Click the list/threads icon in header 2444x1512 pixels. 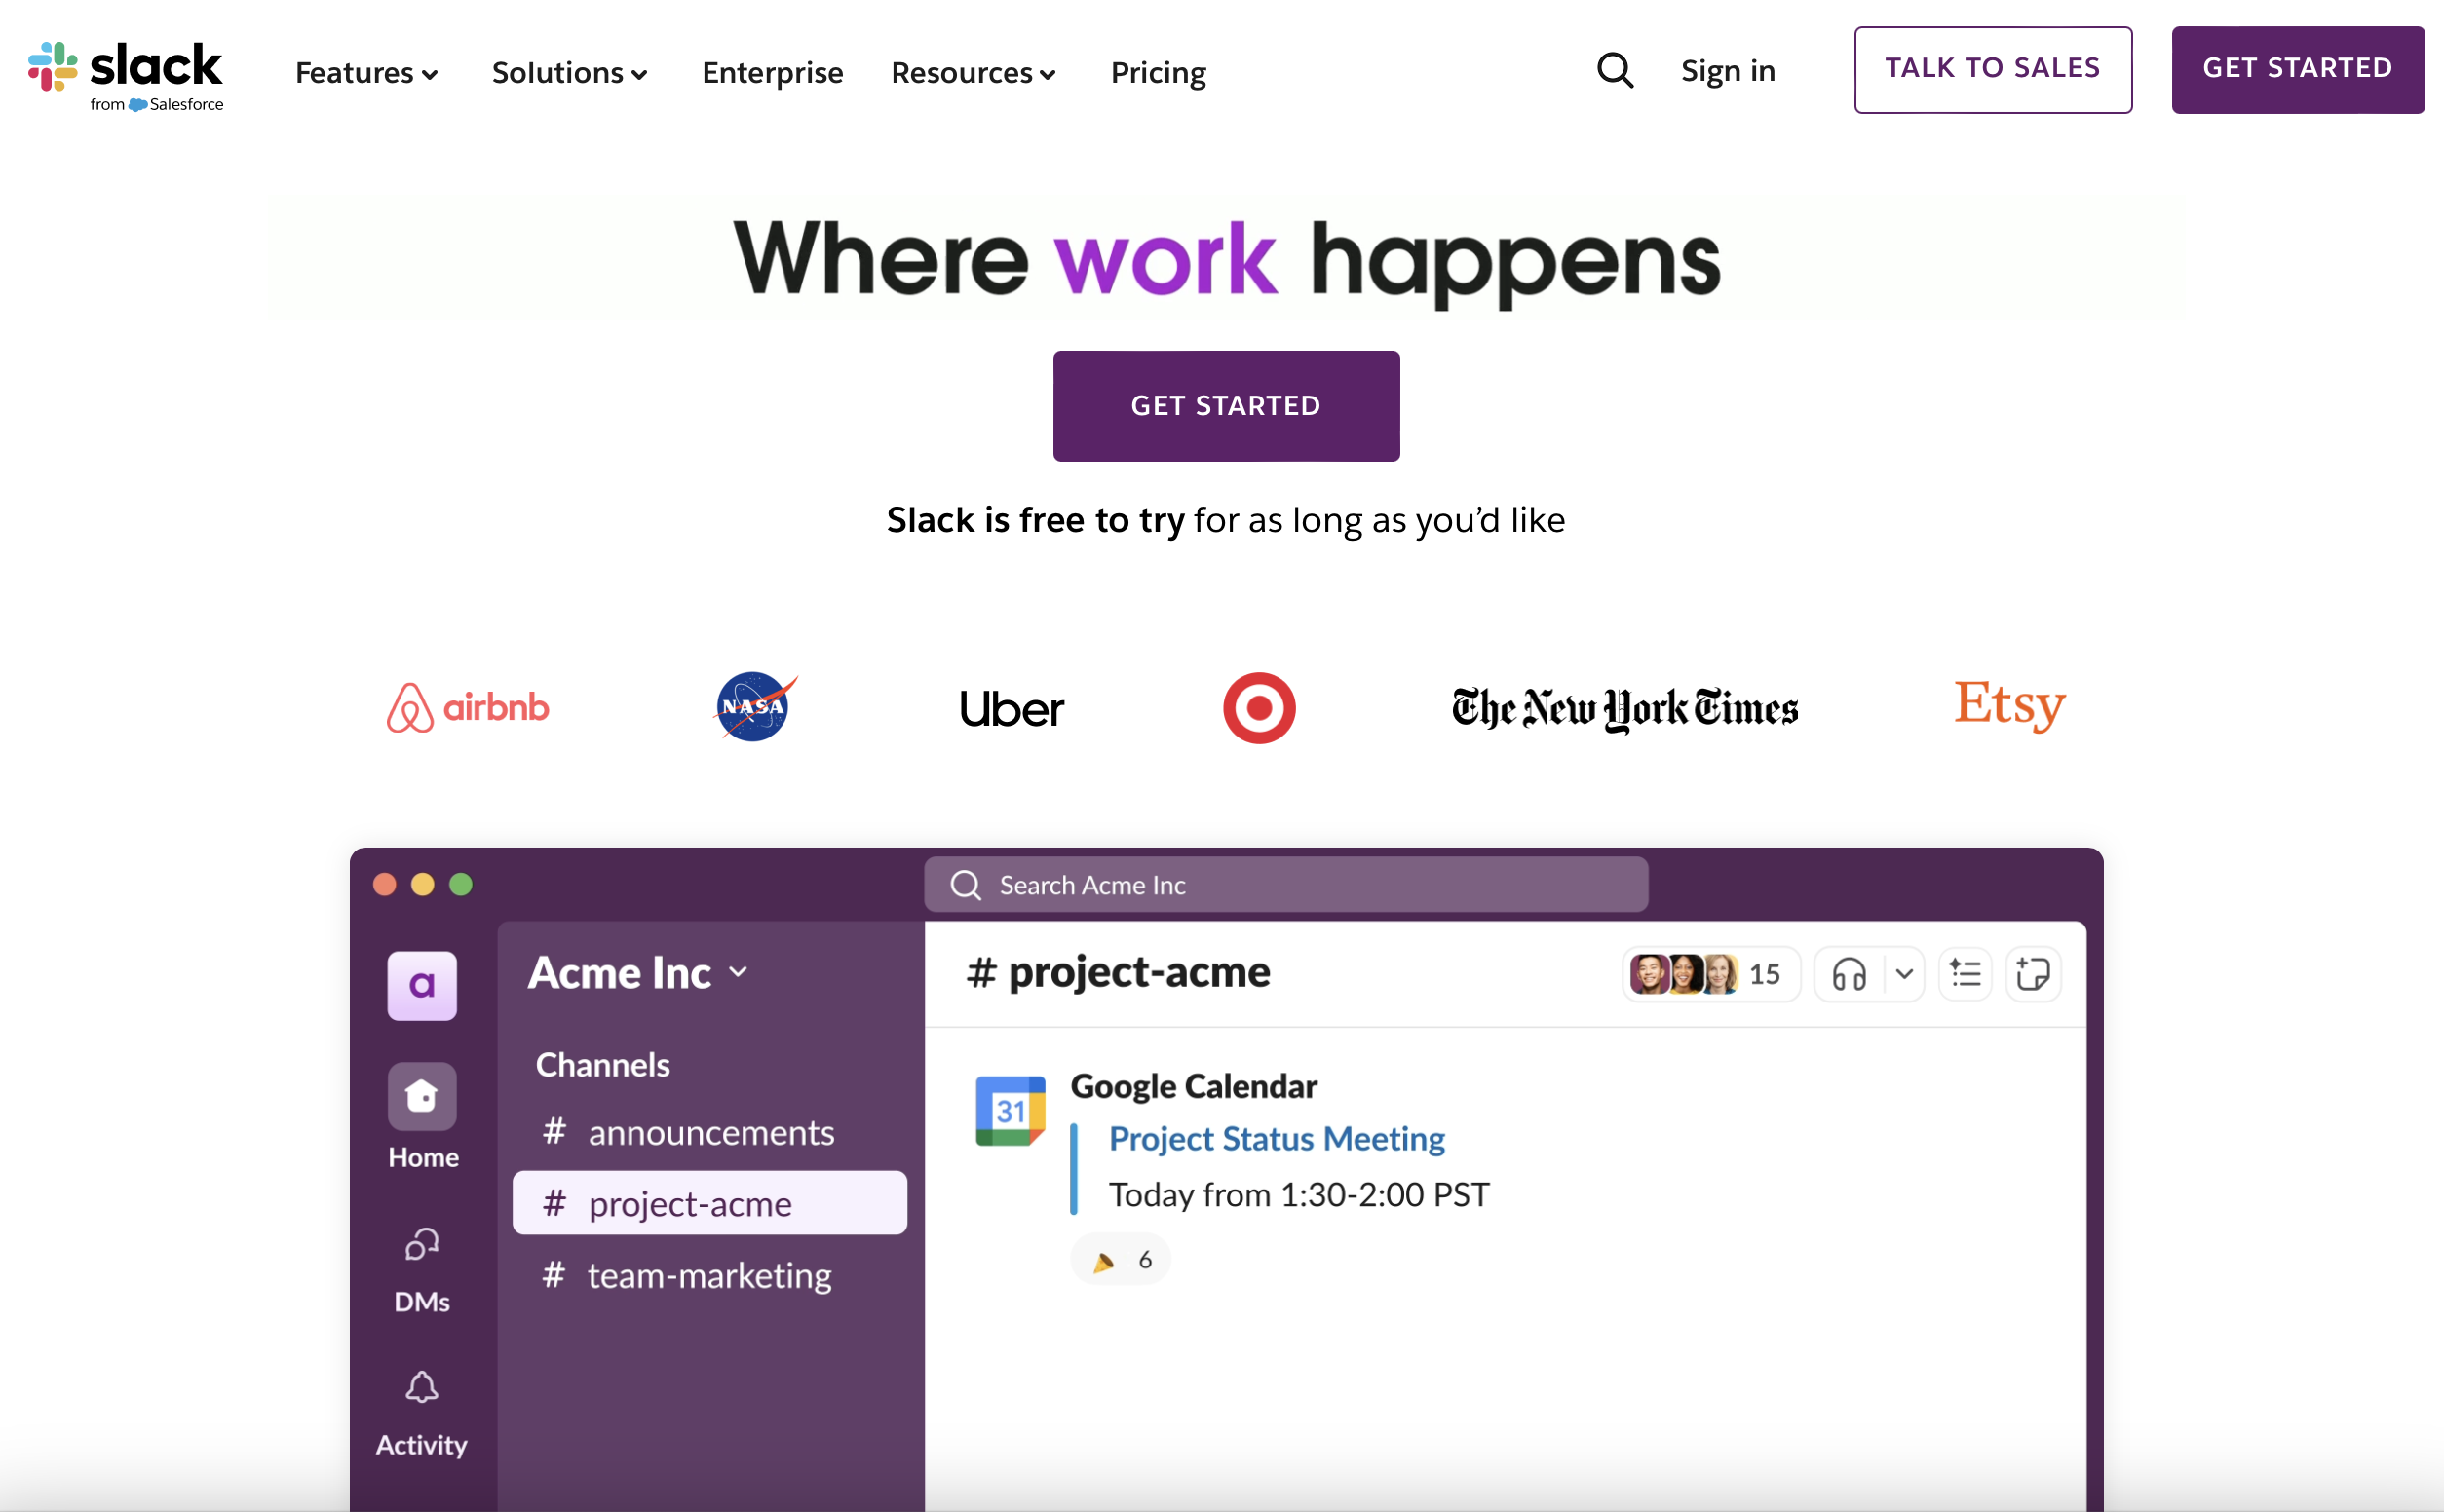coord(1964,974)
